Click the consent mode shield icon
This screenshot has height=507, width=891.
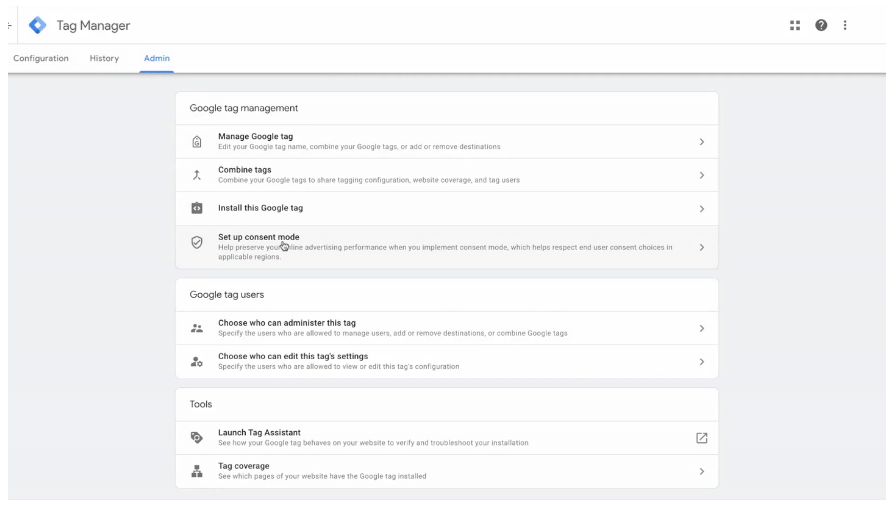pos(197,242)
